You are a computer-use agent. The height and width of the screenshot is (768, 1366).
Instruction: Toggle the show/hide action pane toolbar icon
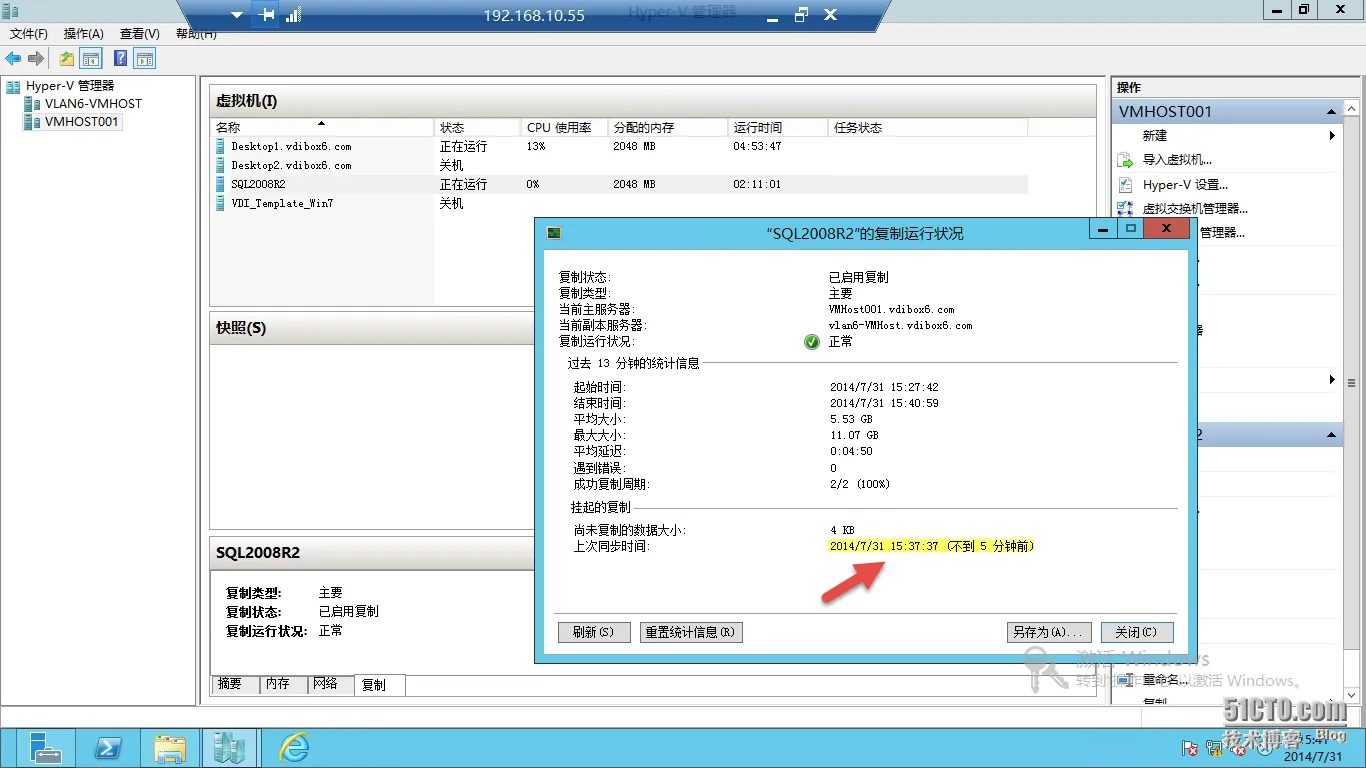pos(145,59)
